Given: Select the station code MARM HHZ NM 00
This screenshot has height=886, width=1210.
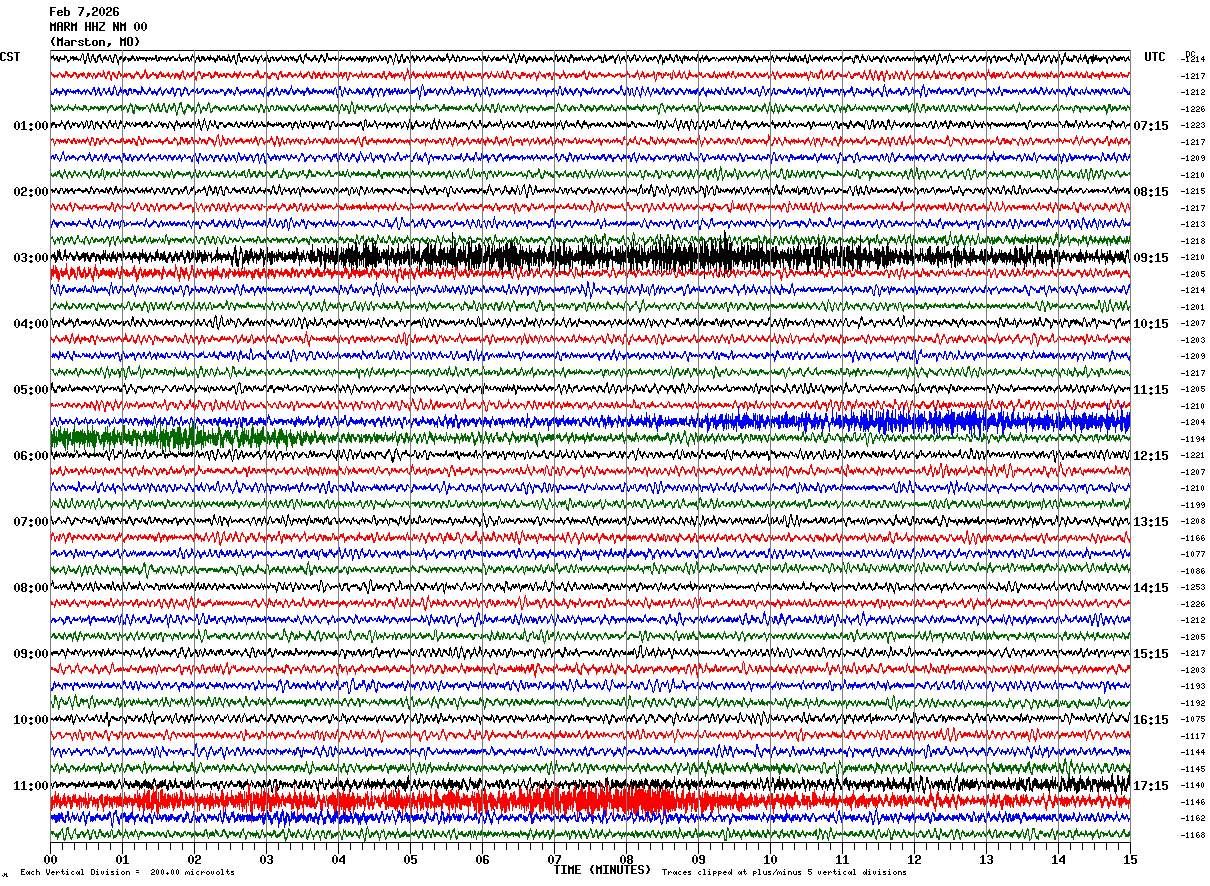Looking at the screenshot, I should (x=98, y=27).
